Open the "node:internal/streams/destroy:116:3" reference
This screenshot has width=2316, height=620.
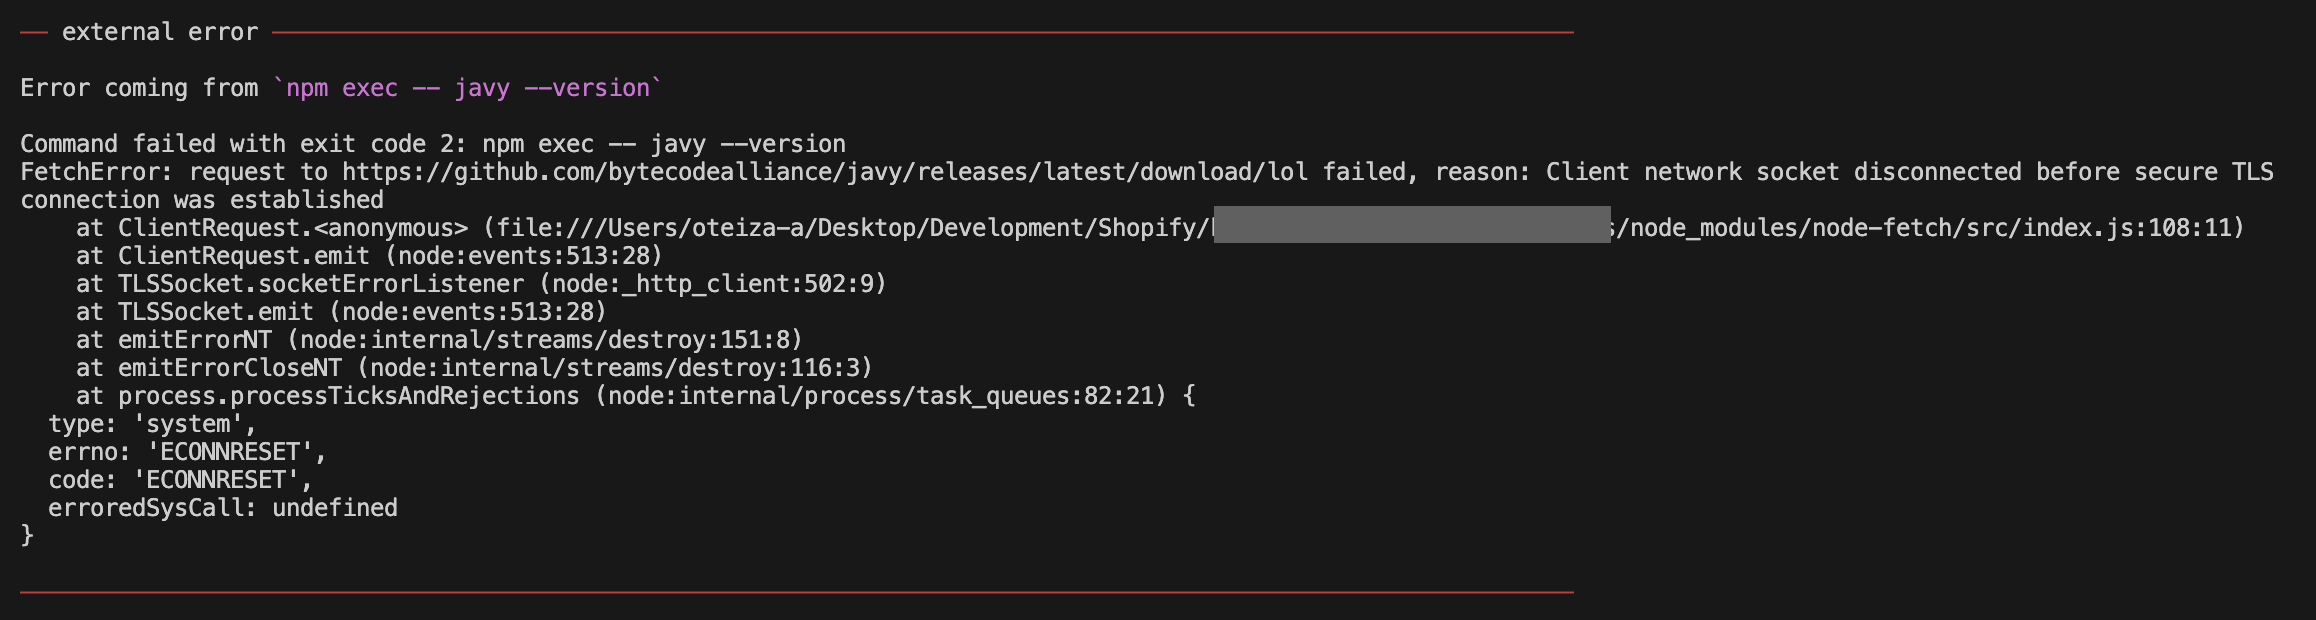click(x=614, y=368)
